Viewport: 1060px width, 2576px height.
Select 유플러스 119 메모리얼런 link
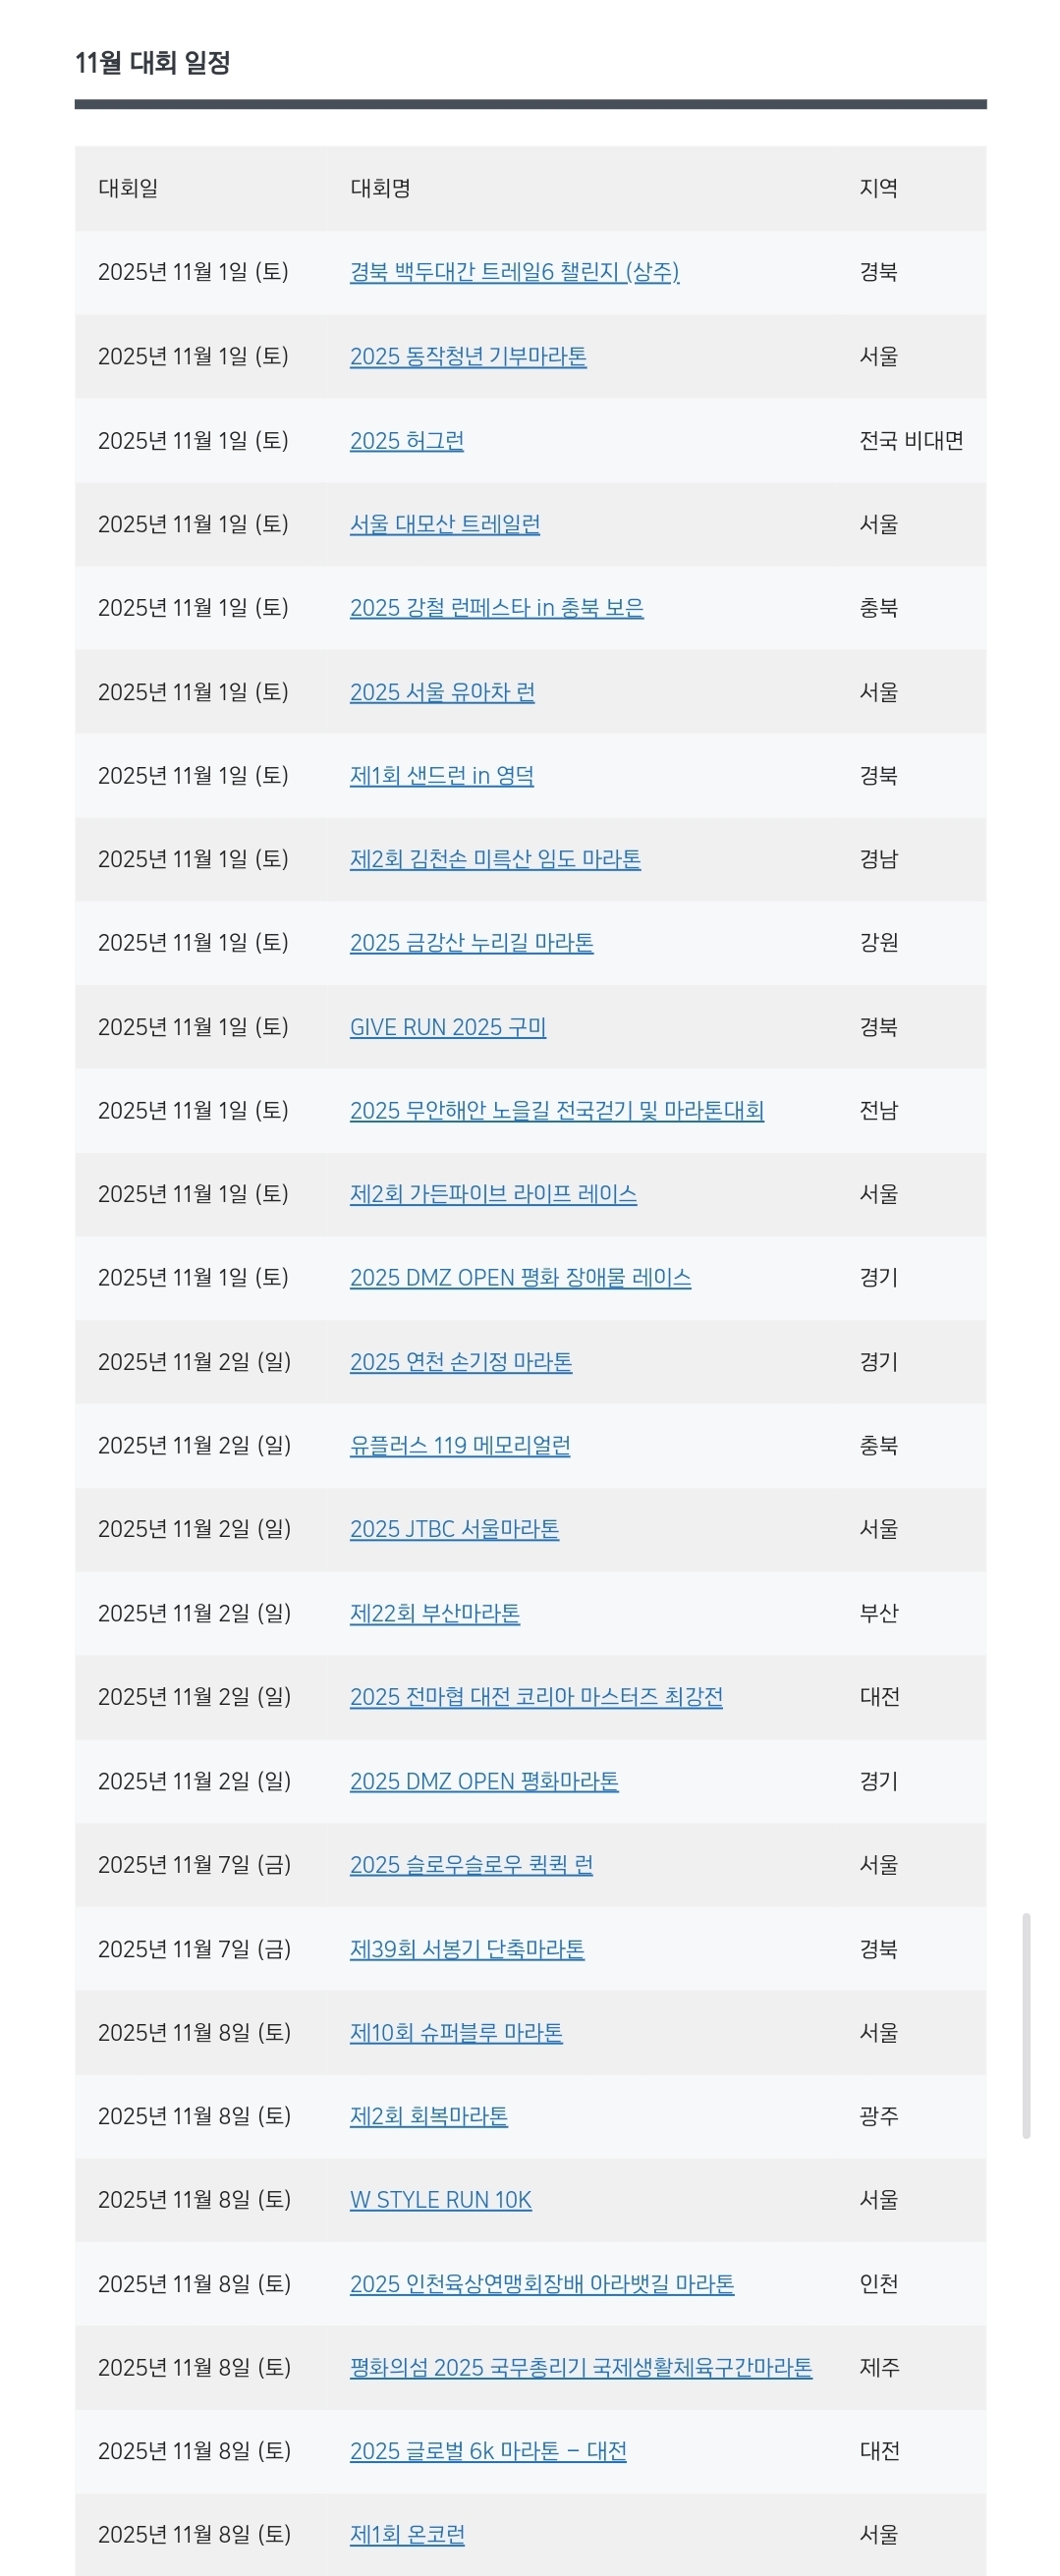460,1446
